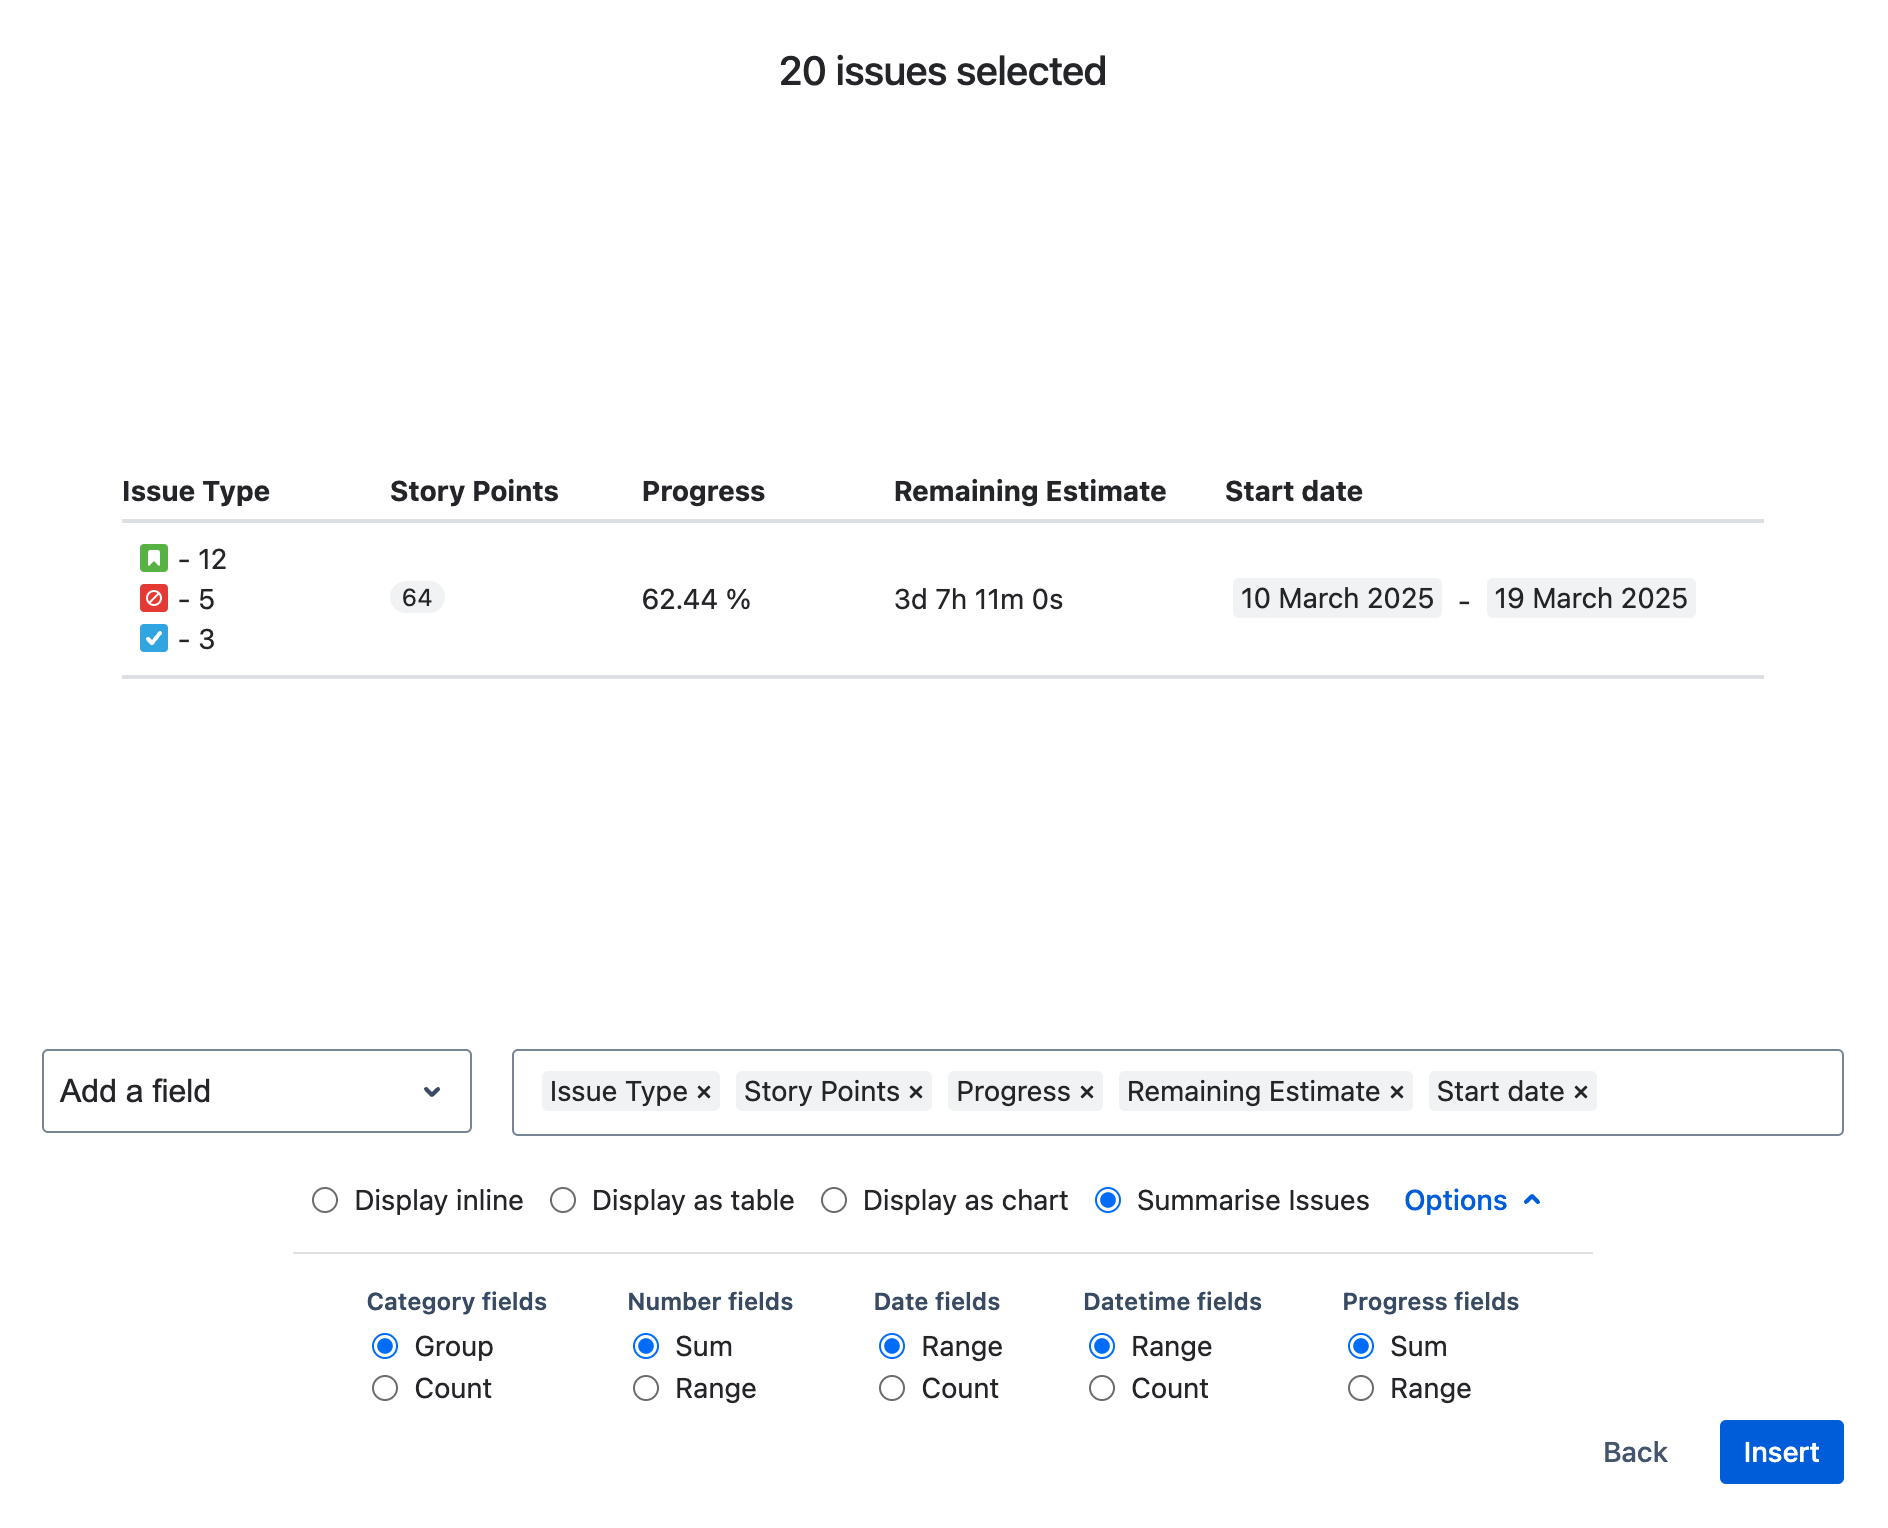Click the Back button
1888x1528 pixels.
[1635, 1452]
